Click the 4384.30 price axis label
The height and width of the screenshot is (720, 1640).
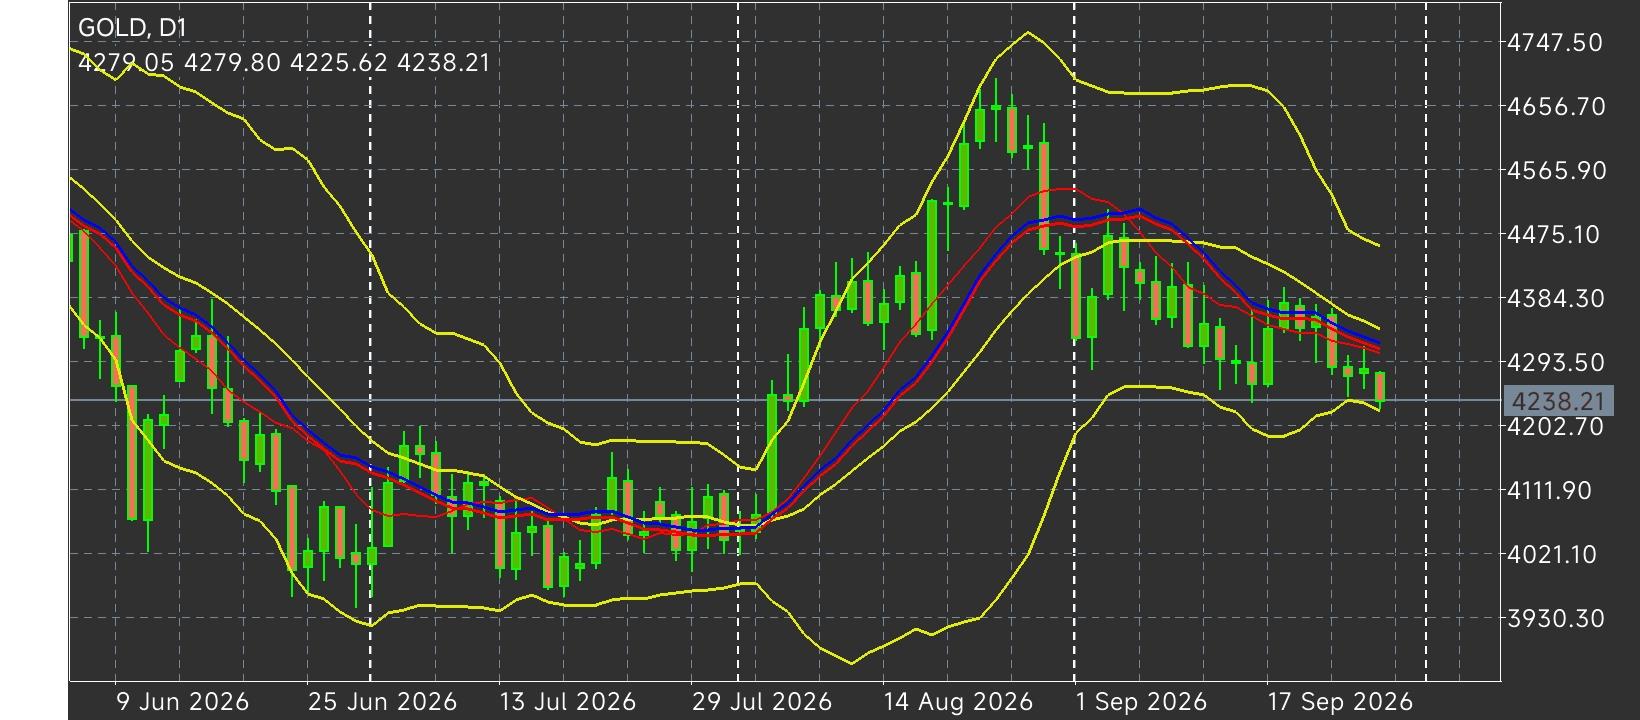pyautogui.click(x=1555, y=298)
